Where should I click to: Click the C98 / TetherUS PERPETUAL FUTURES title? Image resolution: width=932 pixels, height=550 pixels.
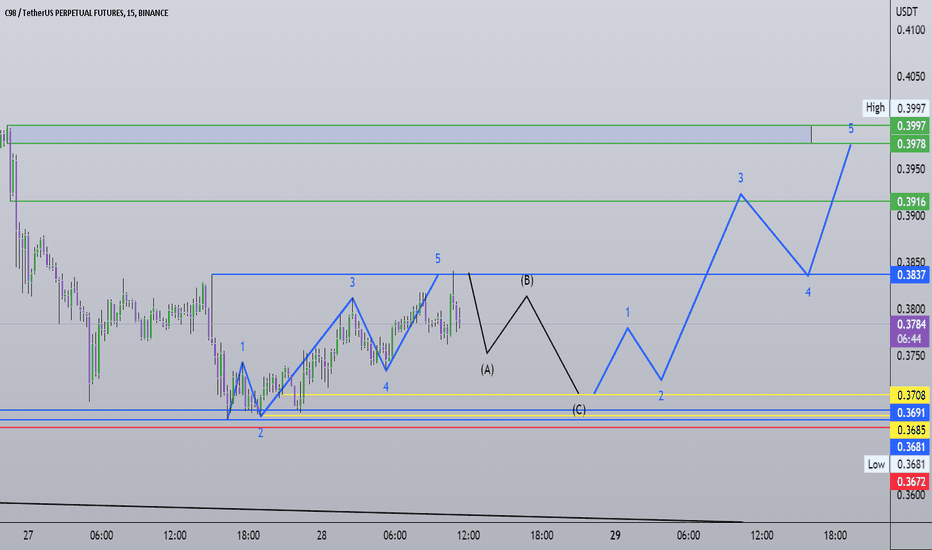[x=86, y=12]
